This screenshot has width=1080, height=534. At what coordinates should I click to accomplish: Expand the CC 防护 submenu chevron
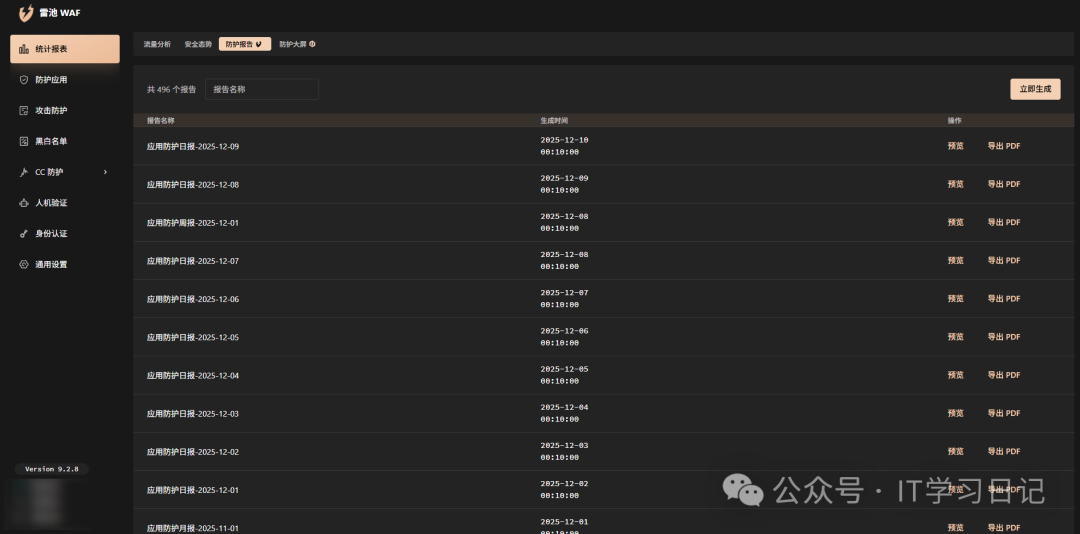[x=105, y=172]
